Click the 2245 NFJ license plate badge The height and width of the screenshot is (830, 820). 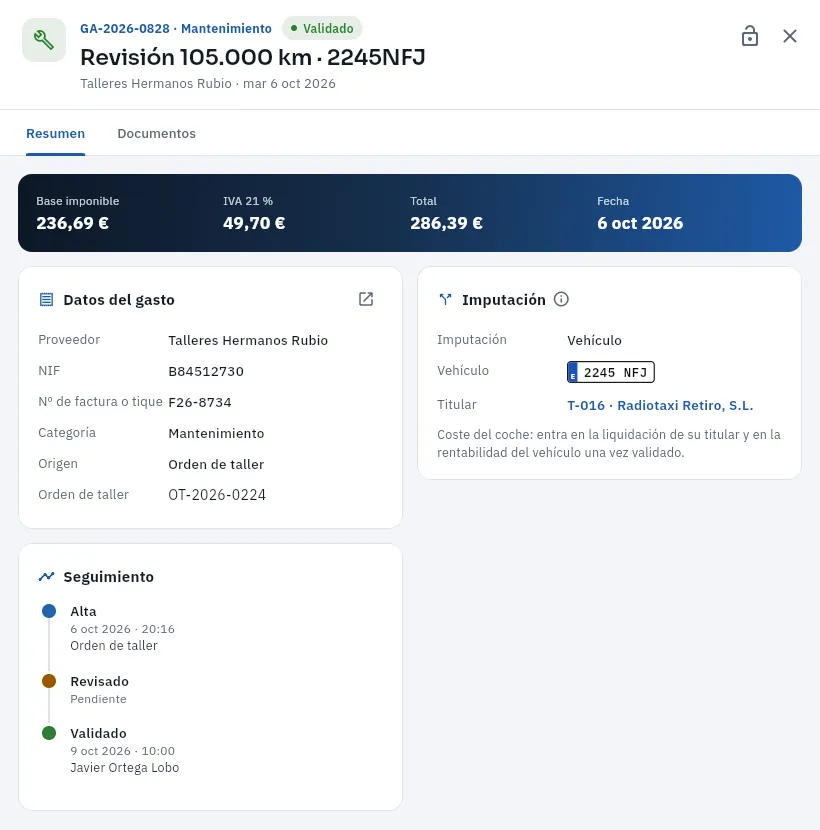pyautogui.click(x=610, y=372)
